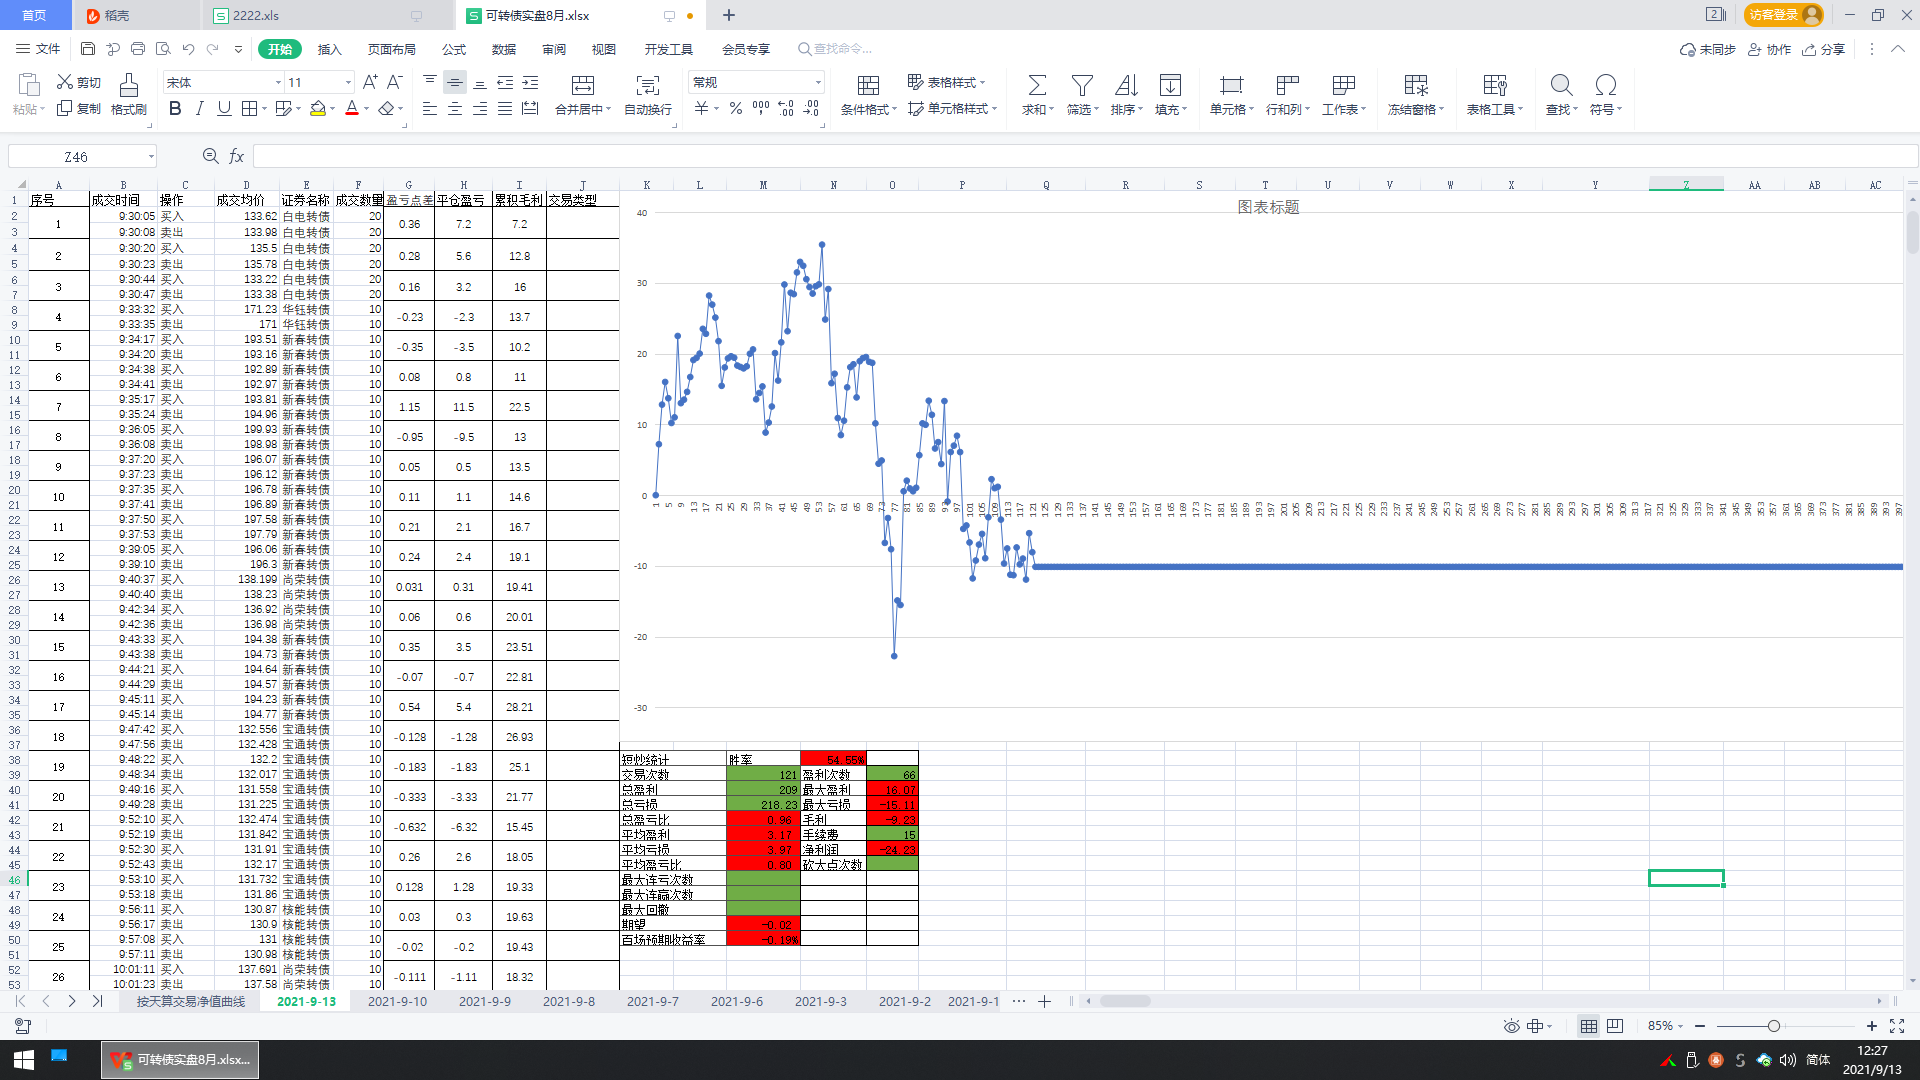Click the Share (分享) button
Image resolution: width=1920 pixels, height=1080 pixels.
coord(1823,49)
